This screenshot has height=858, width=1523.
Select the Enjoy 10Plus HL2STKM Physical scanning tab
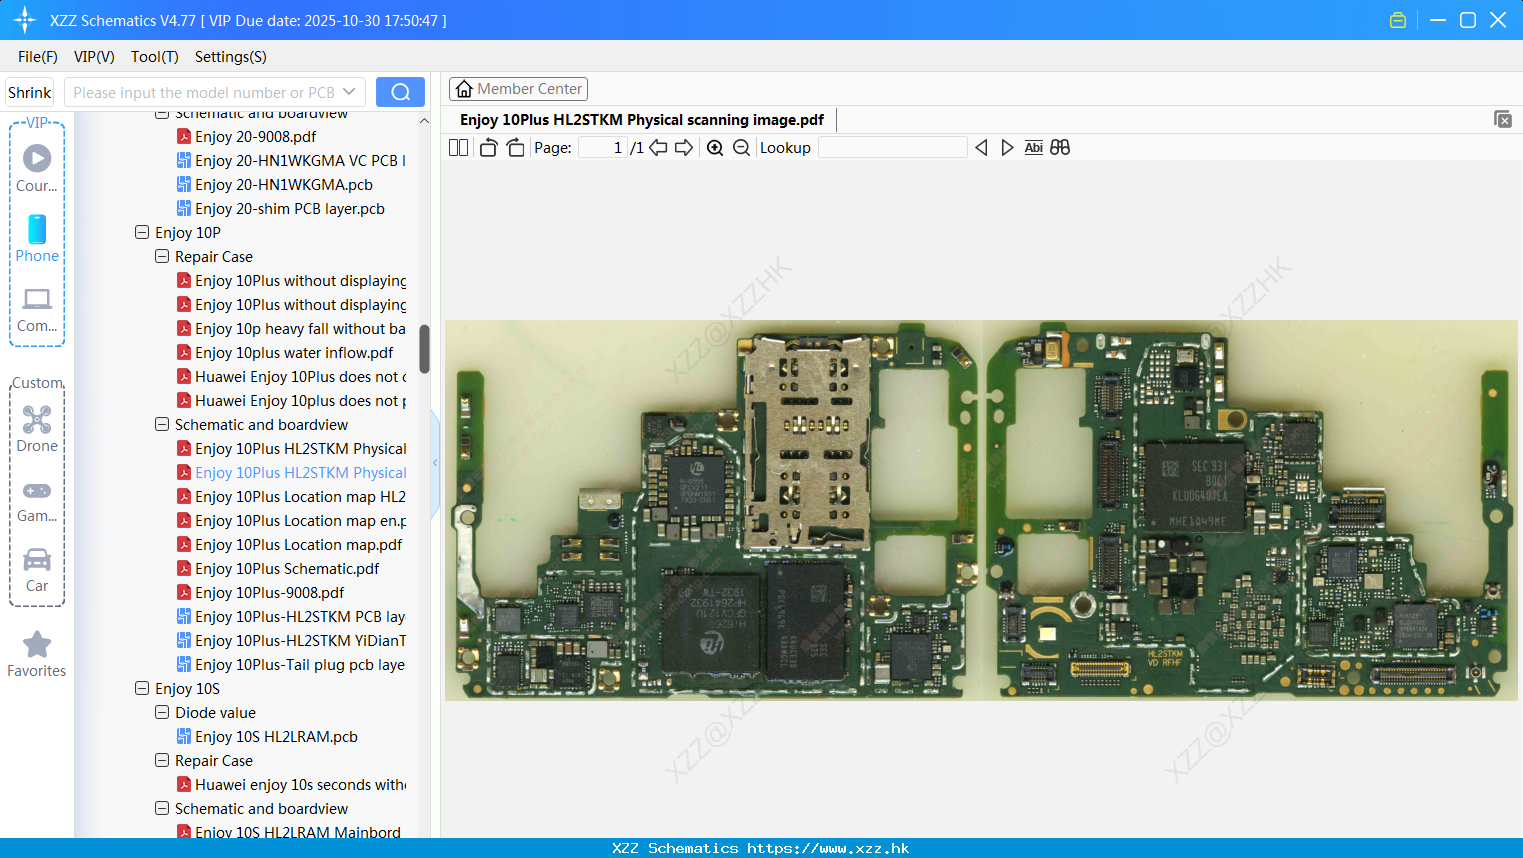(x=642, y=120)
